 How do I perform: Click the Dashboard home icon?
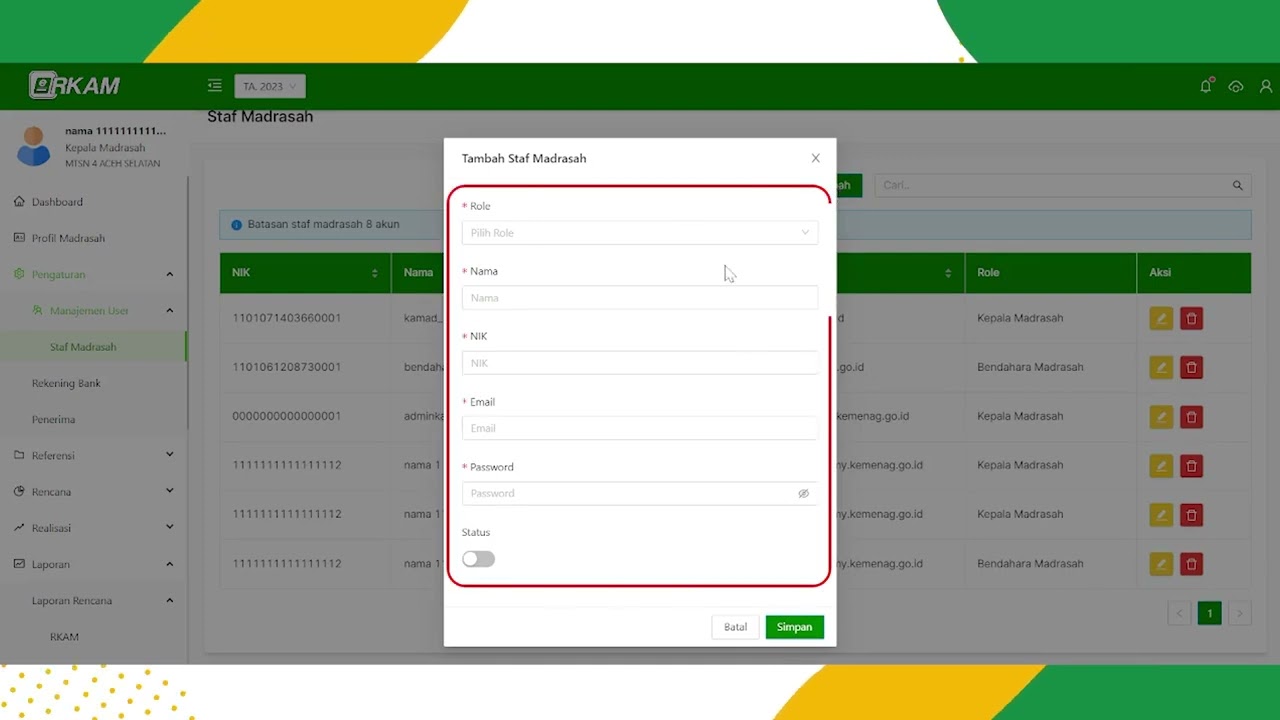[x=19, y=202]
